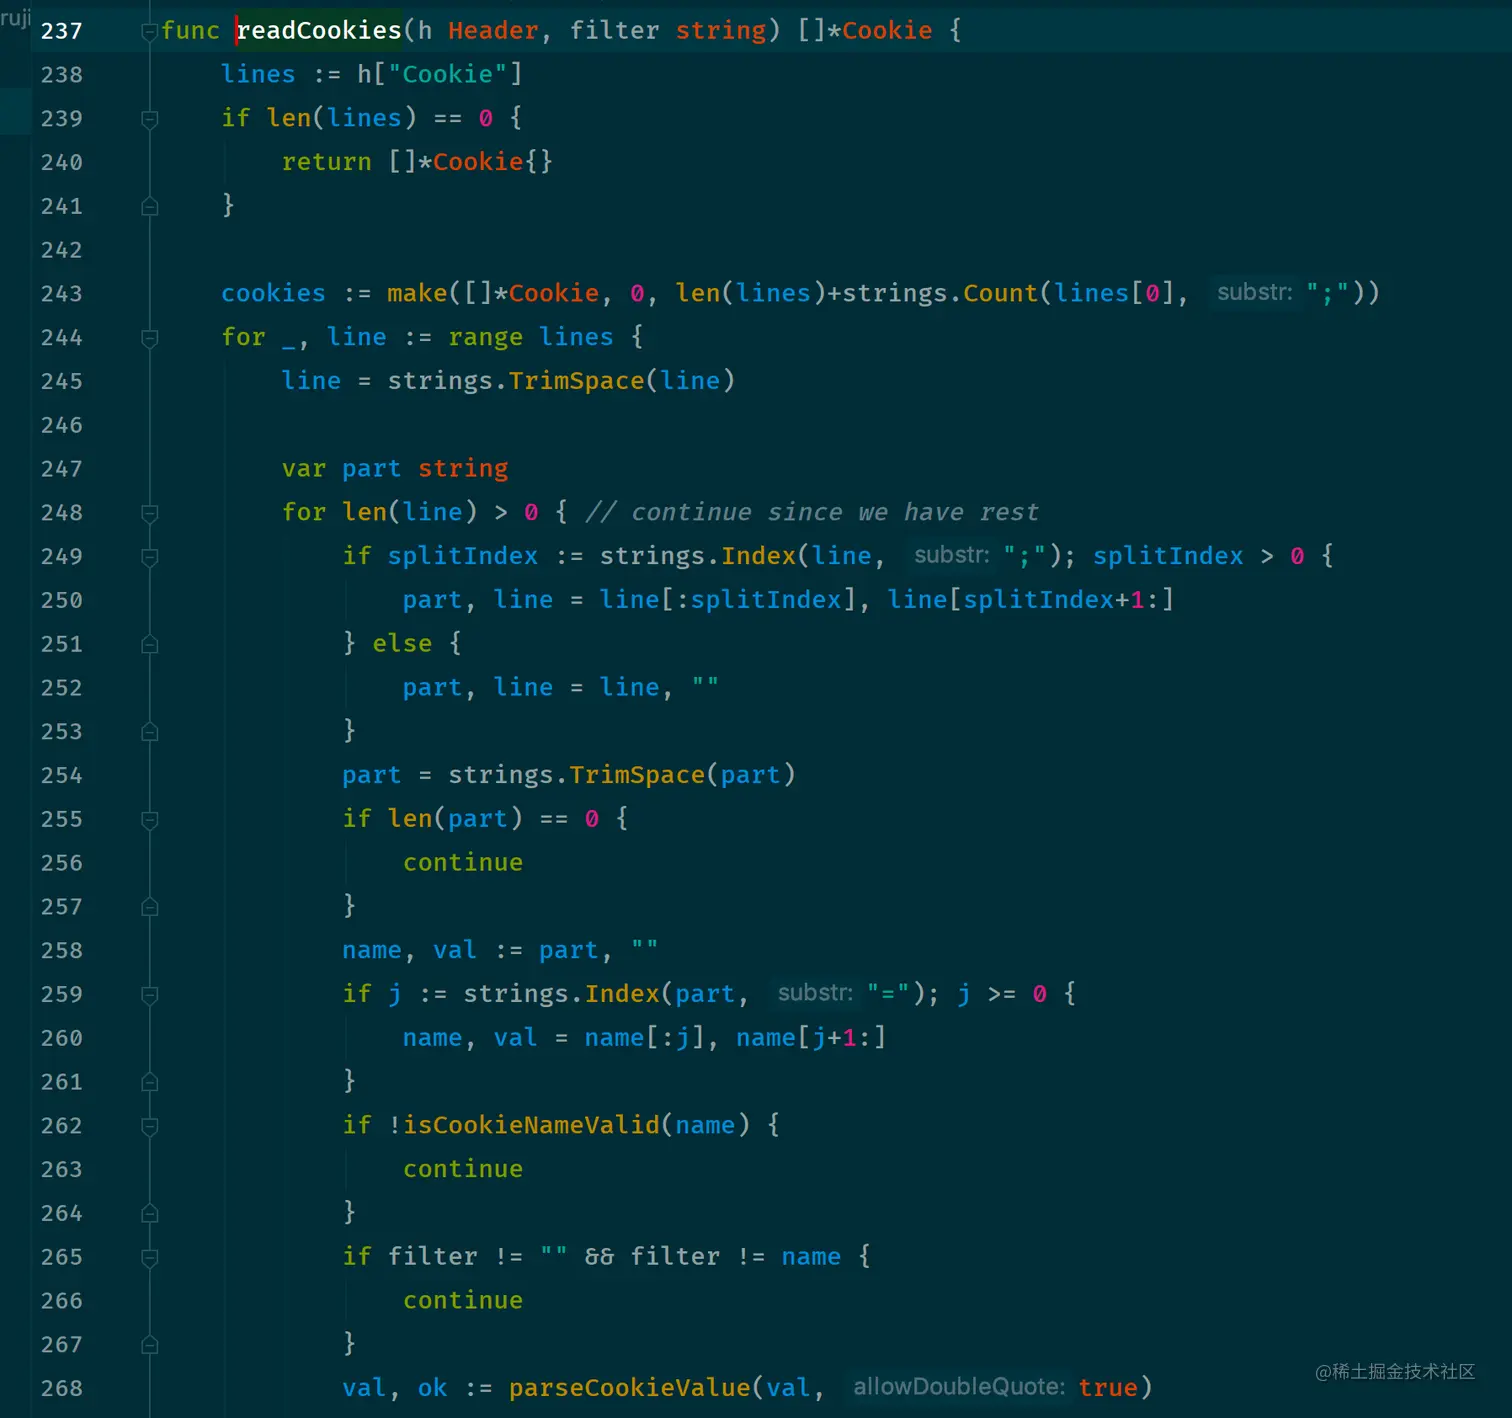Collapse the fold marker at line 239
This screenshot has width=1512, height=1418.
pos(150,119)
